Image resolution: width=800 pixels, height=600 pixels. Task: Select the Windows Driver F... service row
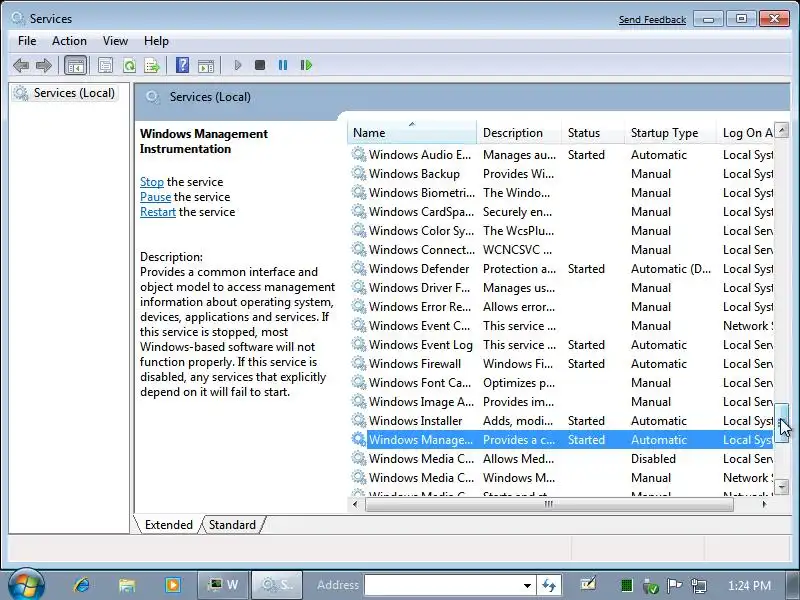[561, 288]
